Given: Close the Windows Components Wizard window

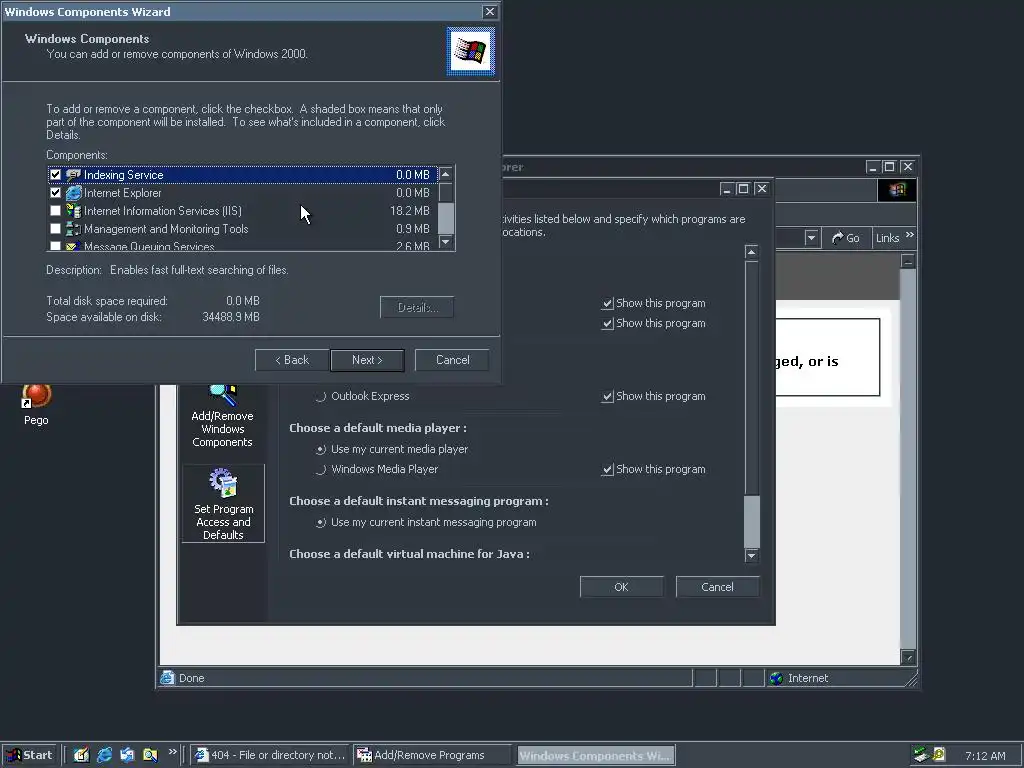Looking at the screenshot, I should coord(489,12).
